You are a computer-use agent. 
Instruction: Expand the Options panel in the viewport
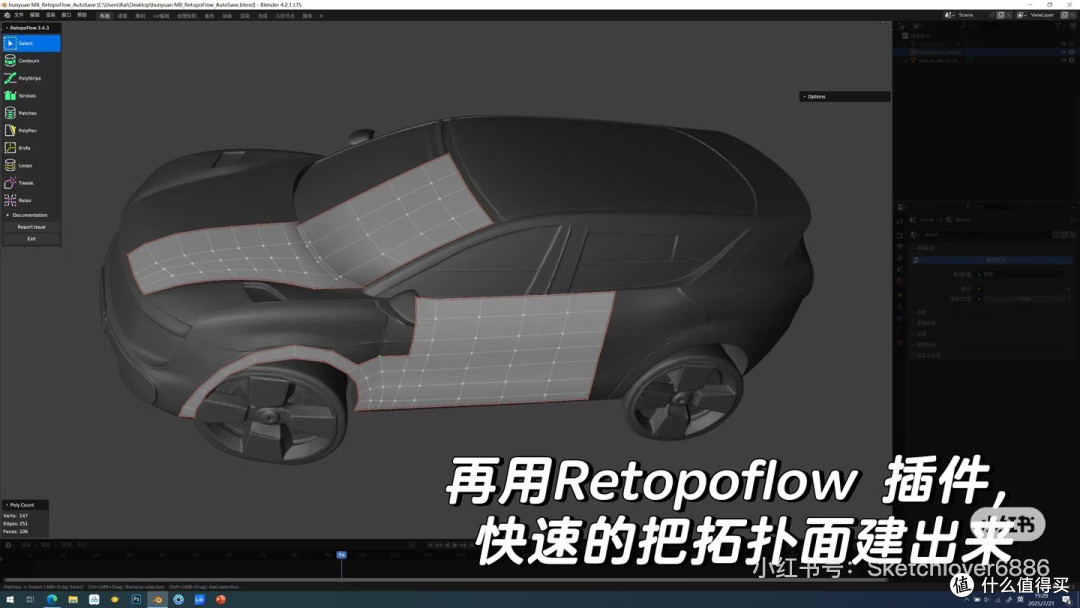pos(844,96)
